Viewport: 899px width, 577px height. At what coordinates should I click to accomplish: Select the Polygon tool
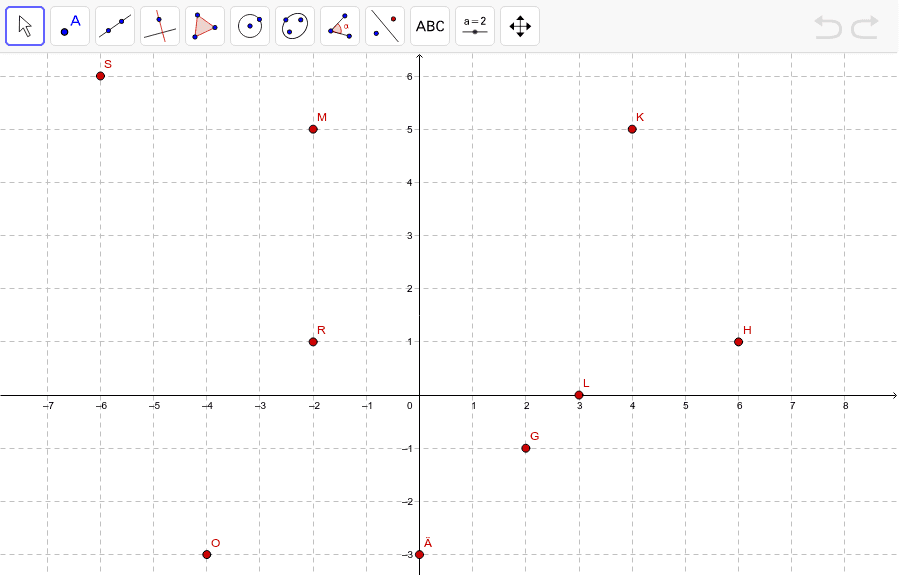[x=205, y=26]
